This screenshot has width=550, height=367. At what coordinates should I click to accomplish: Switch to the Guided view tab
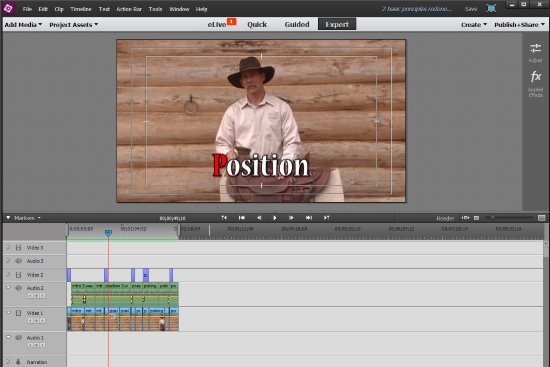tap(297, 24)
